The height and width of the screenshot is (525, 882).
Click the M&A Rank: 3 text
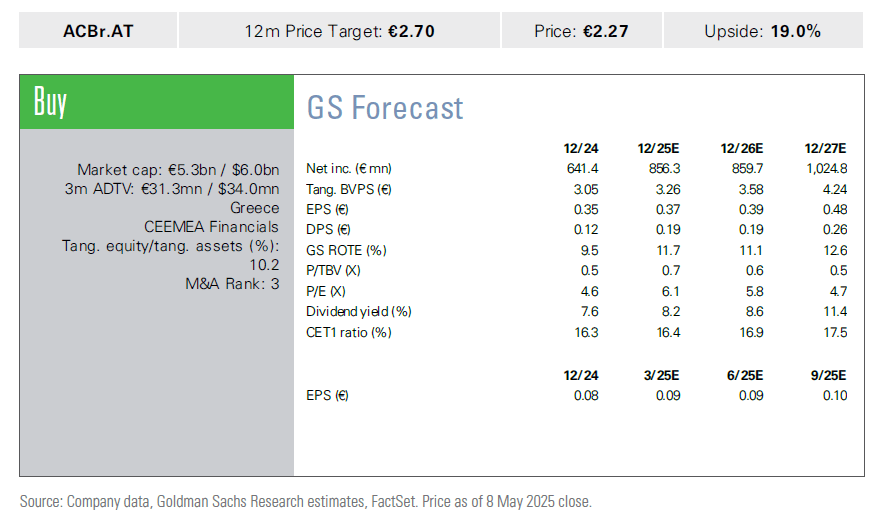[232, 284]
